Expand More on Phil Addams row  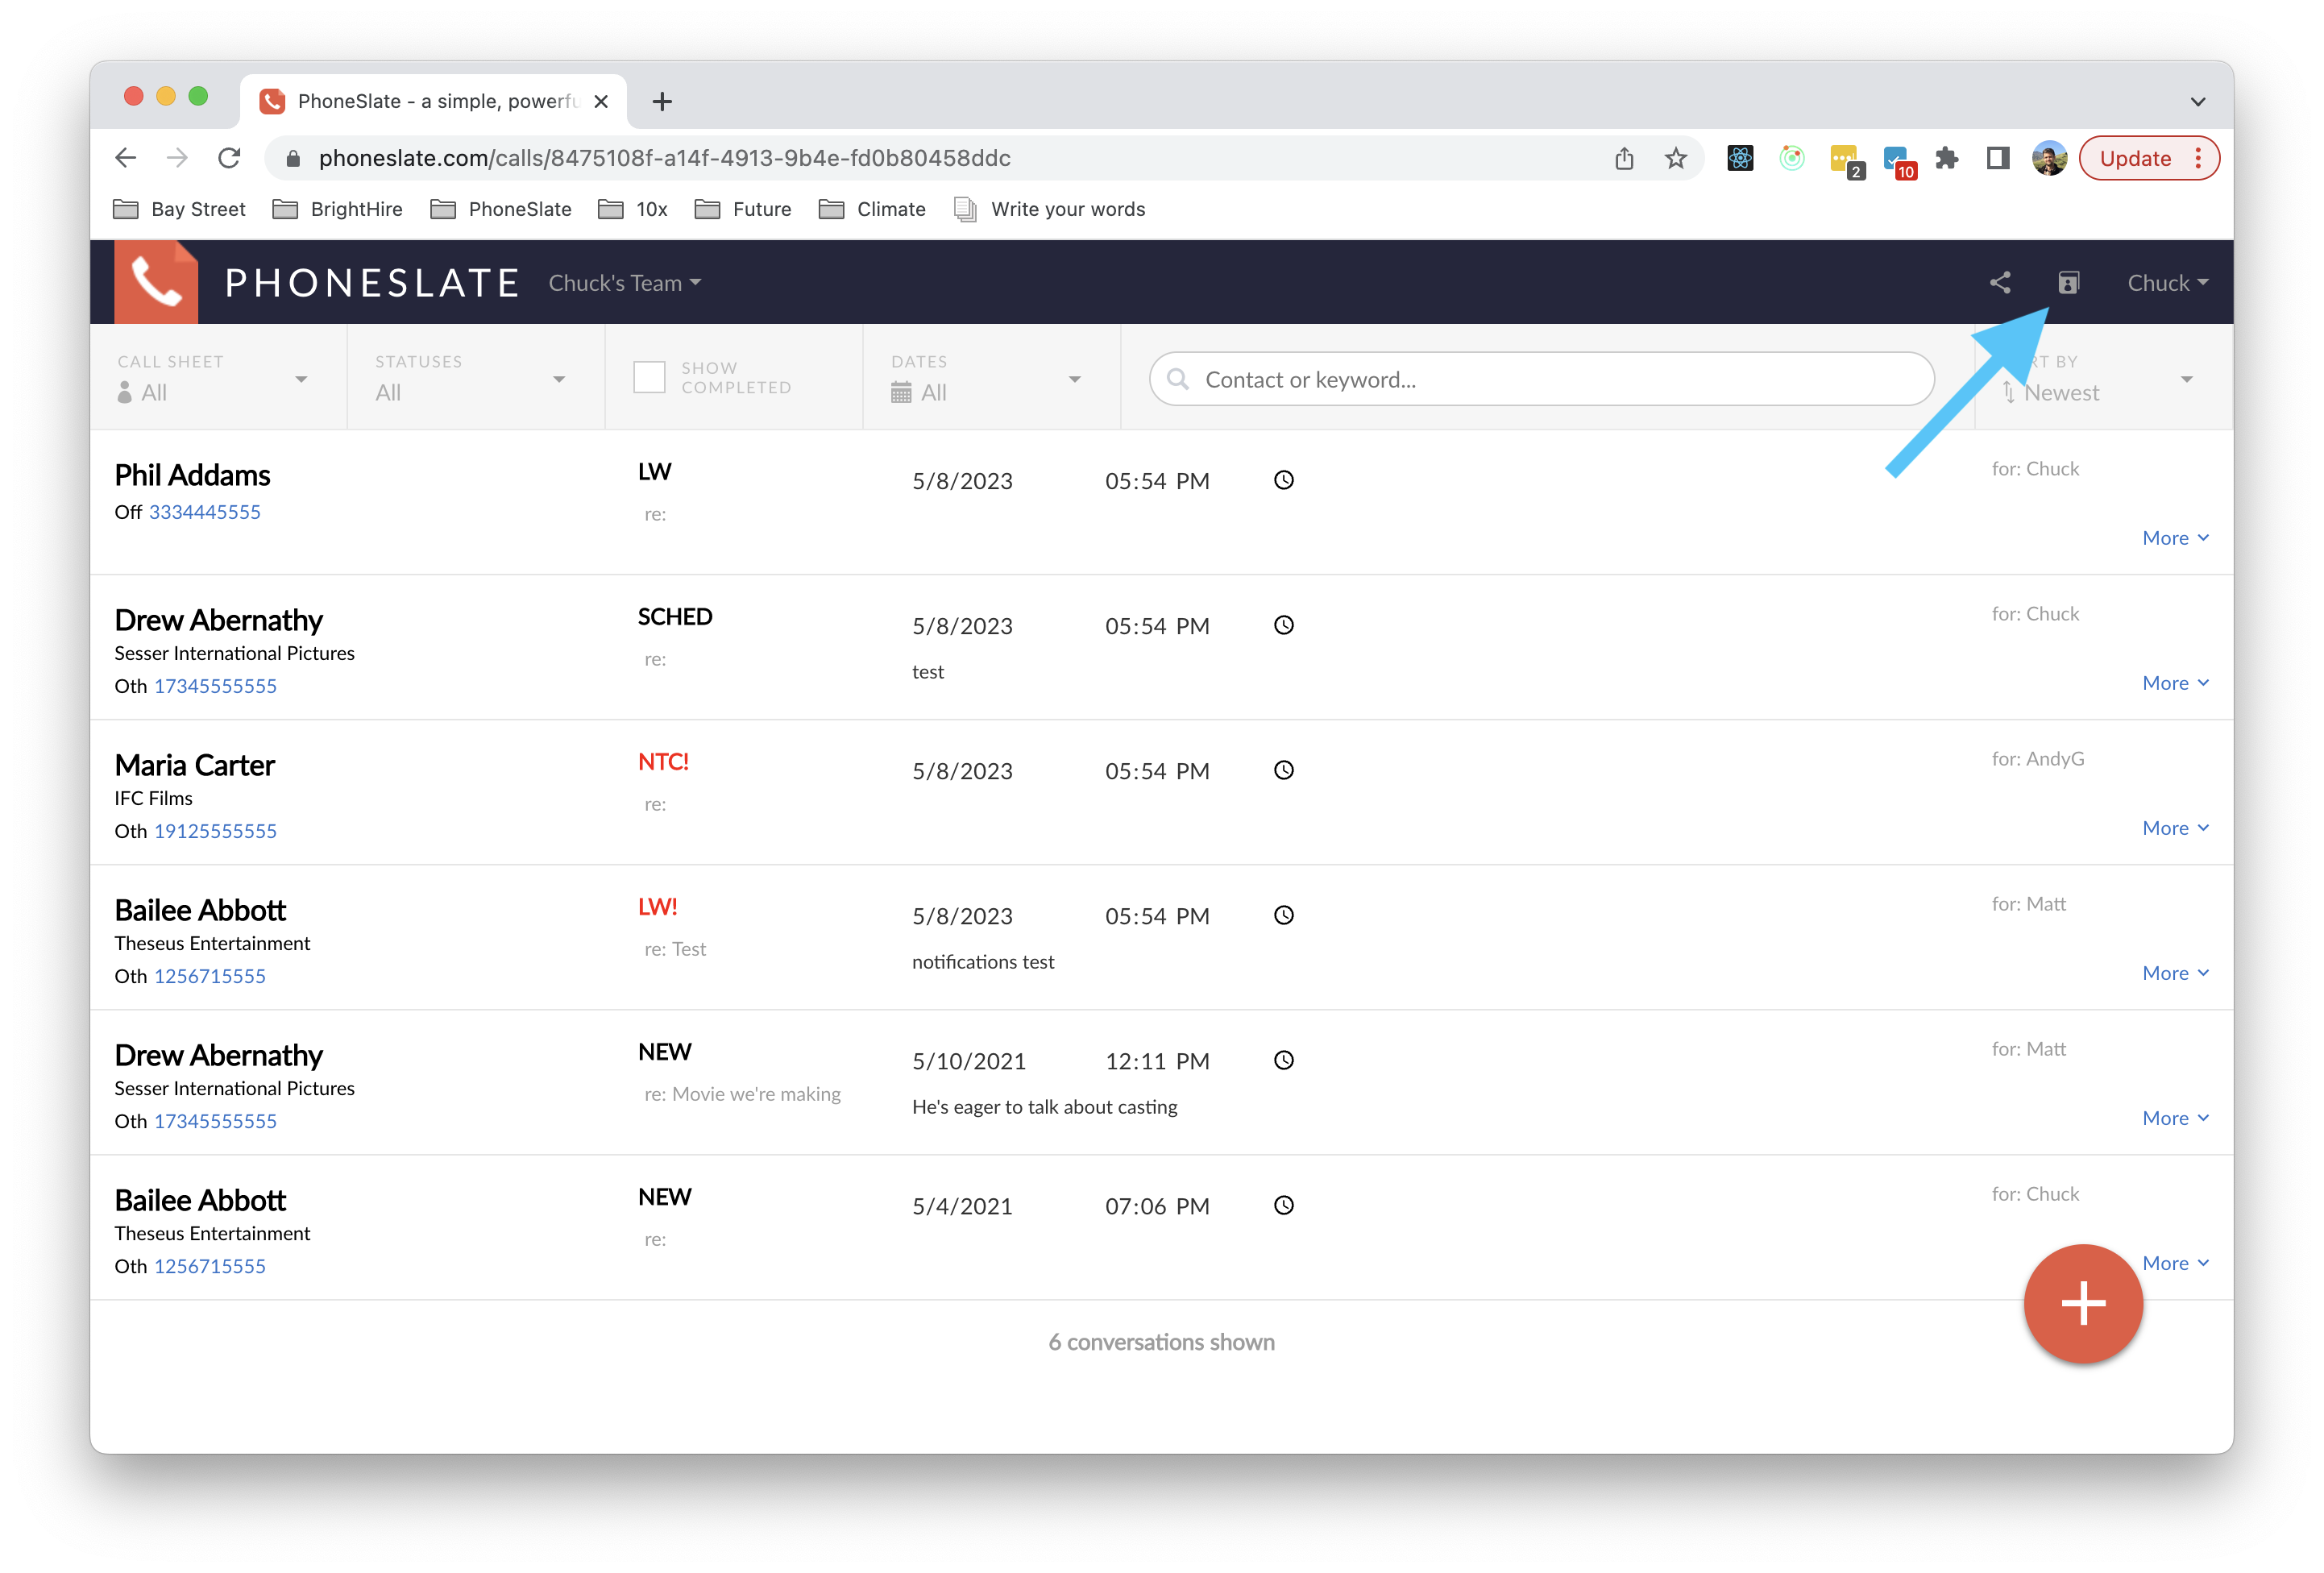pos(2175,538)
